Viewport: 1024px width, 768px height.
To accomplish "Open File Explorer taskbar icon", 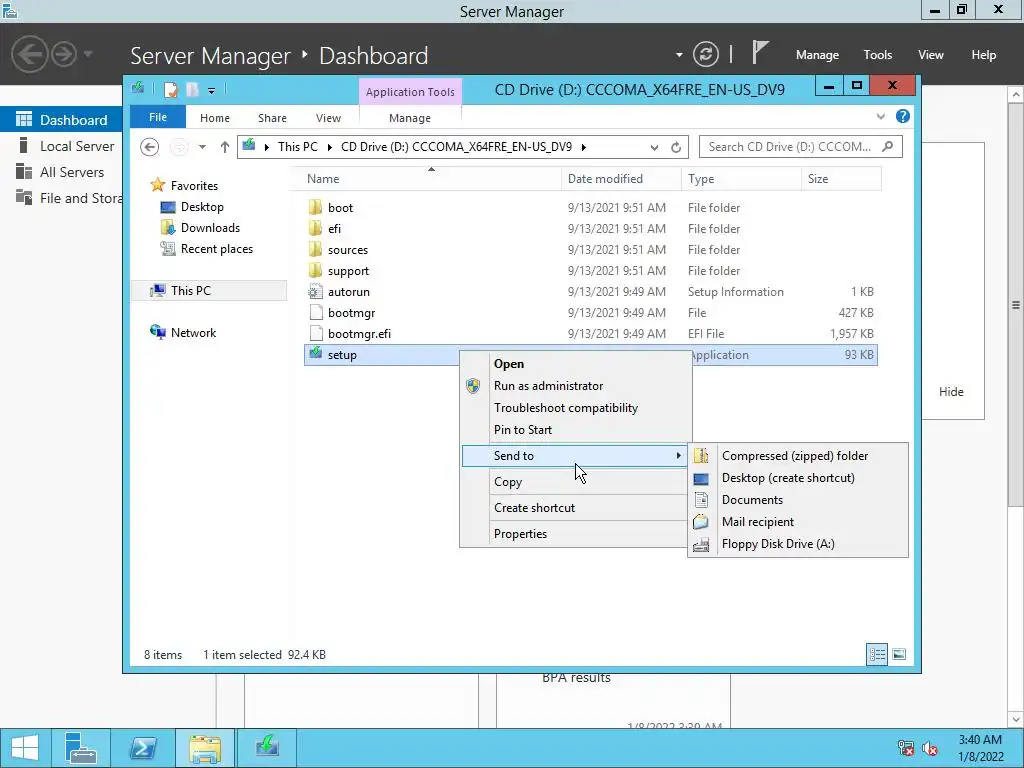I will pyautogui.click(x=205, y=748).
